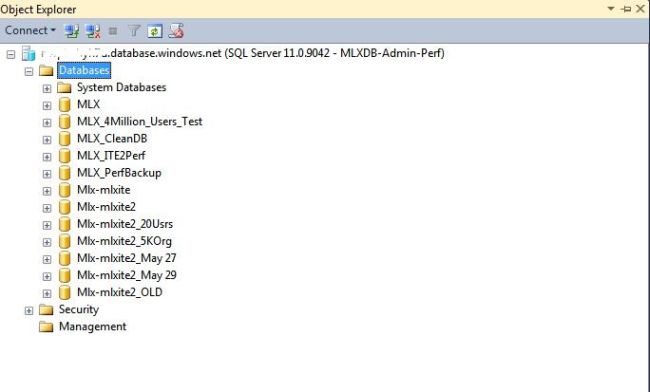Open Object Explorer window position dropdown arrow

(x=611, y=9)
